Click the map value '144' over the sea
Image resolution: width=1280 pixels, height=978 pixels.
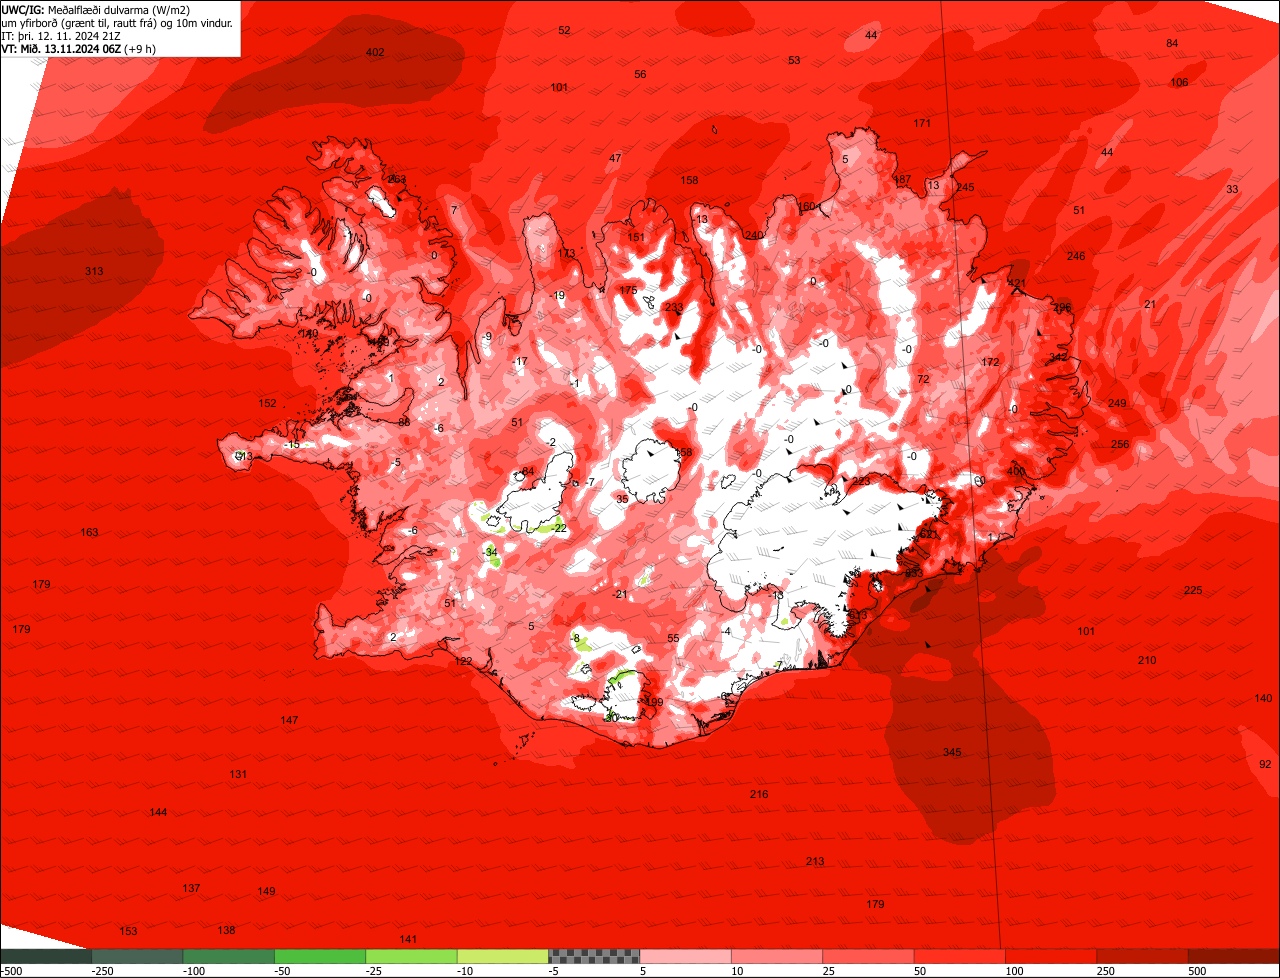click(158, 813)
